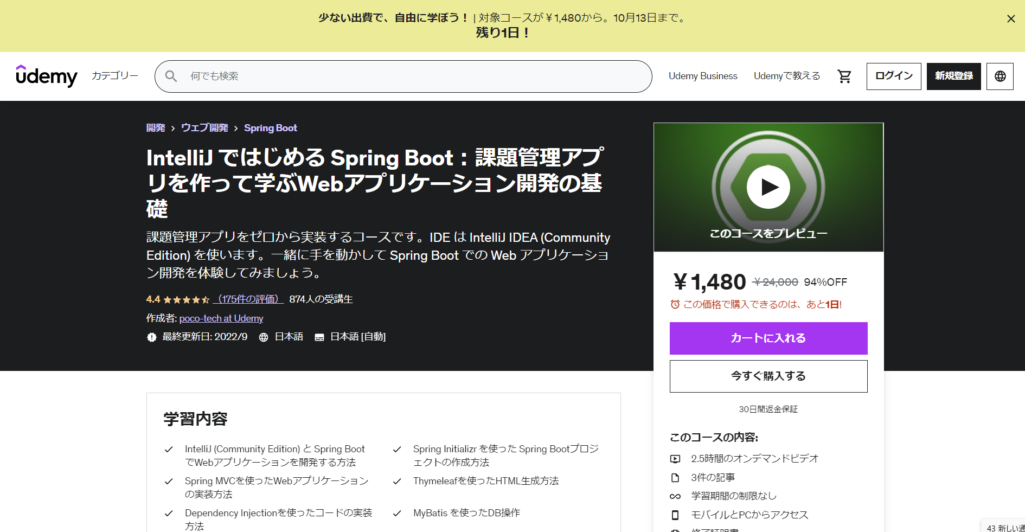Go to ウェブ開発 breadcrumb

(x=205, y=128)
